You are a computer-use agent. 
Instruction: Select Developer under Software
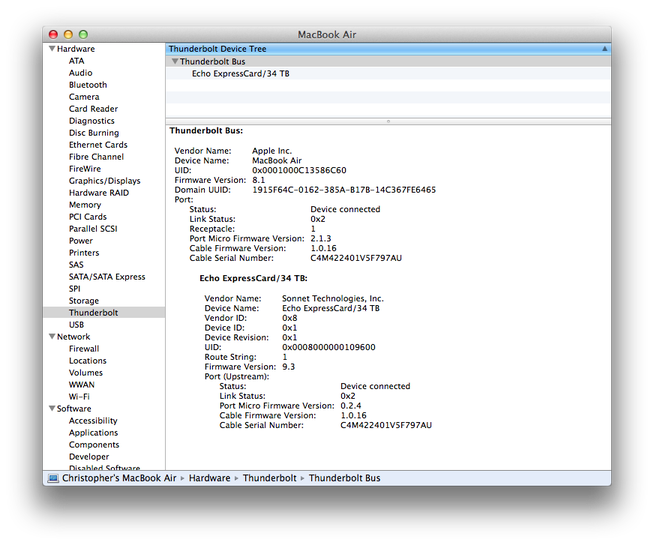click(89, 457)
